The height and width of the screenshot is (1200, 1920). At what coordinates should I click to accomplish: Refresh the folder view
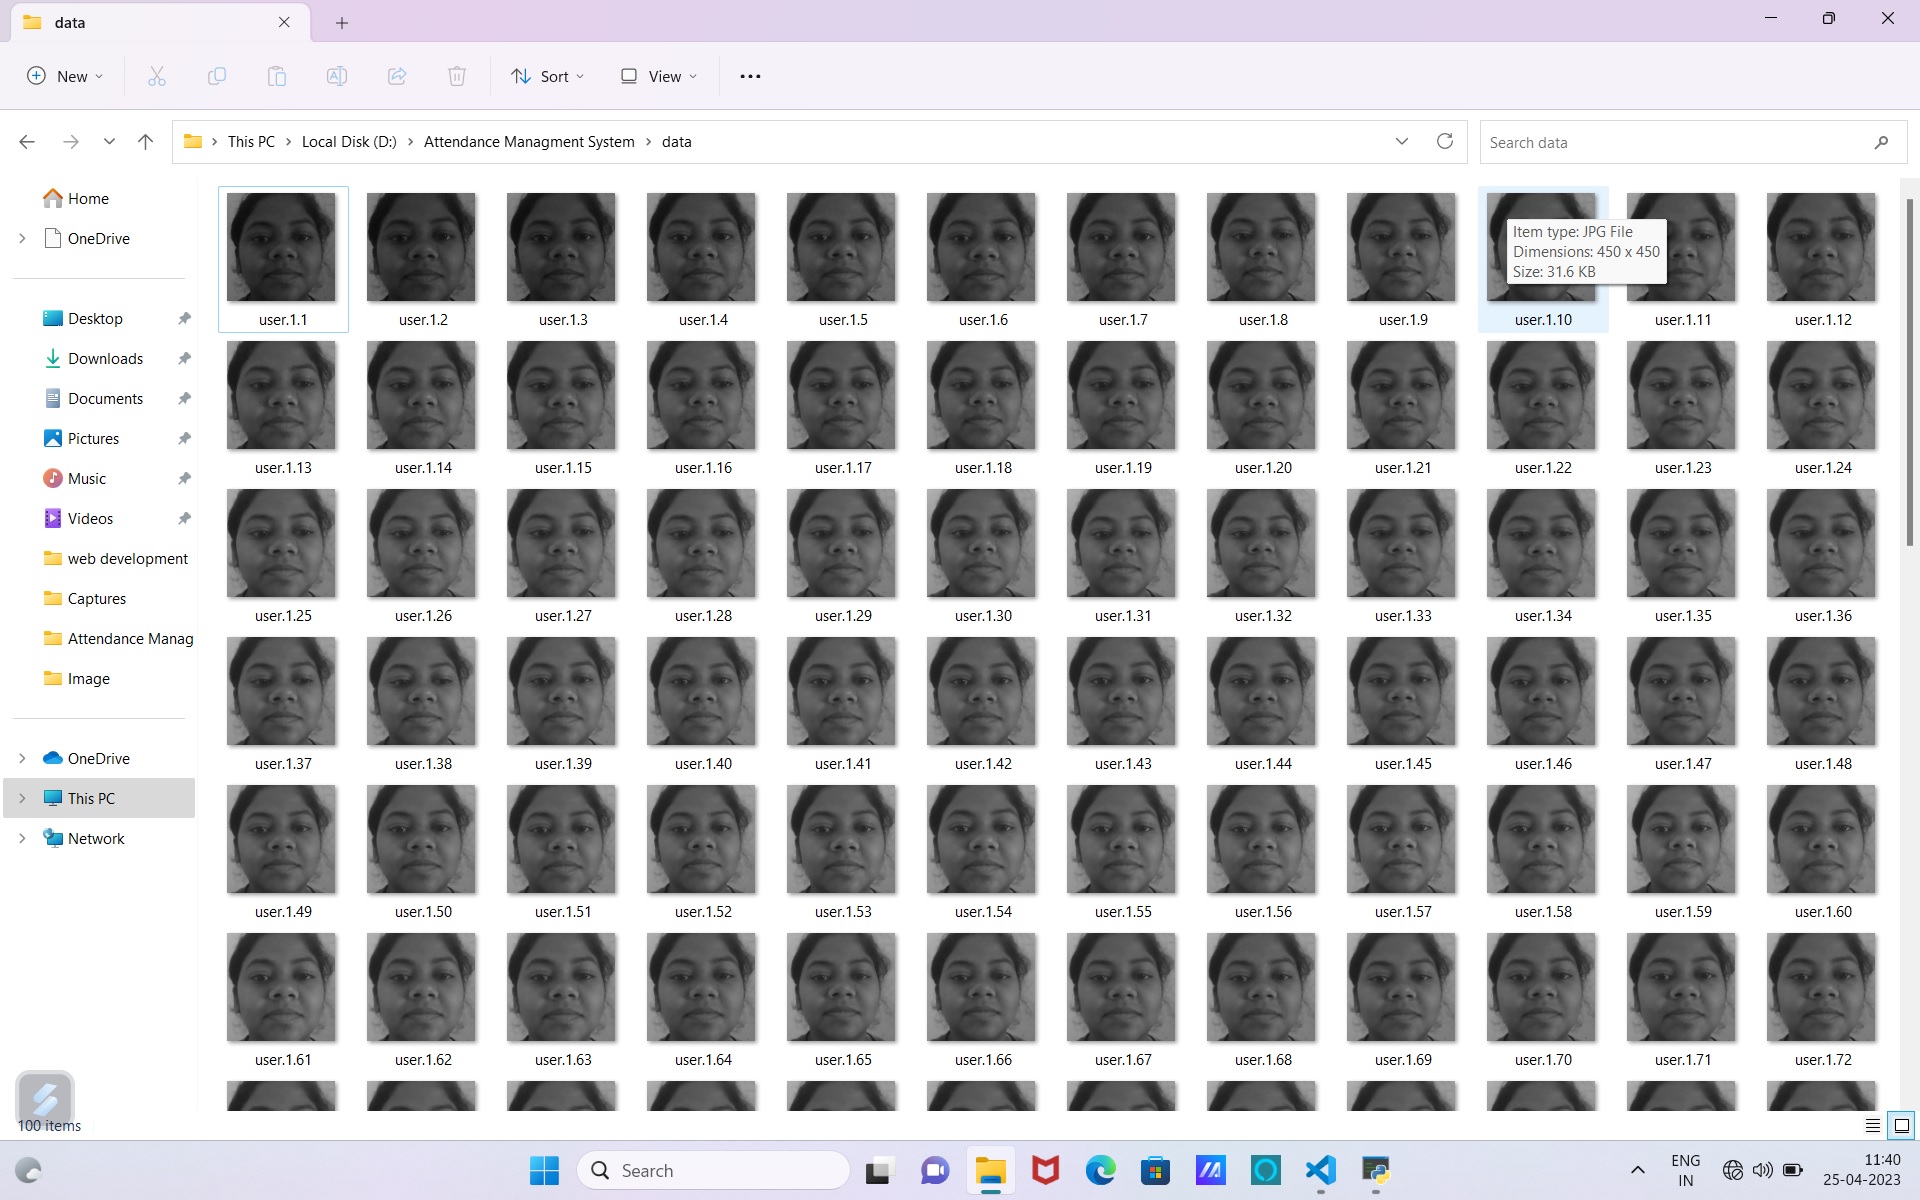tap(1444, 141)
